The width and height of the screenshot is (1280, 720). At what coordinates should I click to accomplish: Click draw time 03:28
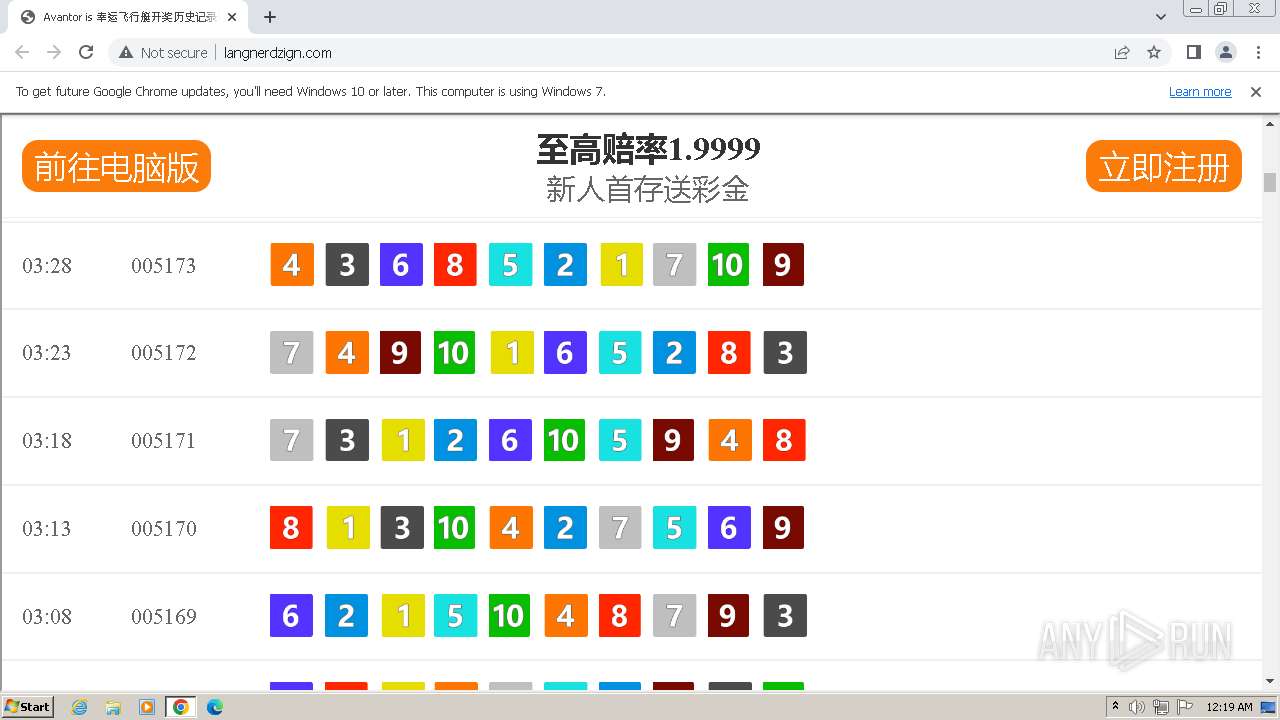pos(47,266)
